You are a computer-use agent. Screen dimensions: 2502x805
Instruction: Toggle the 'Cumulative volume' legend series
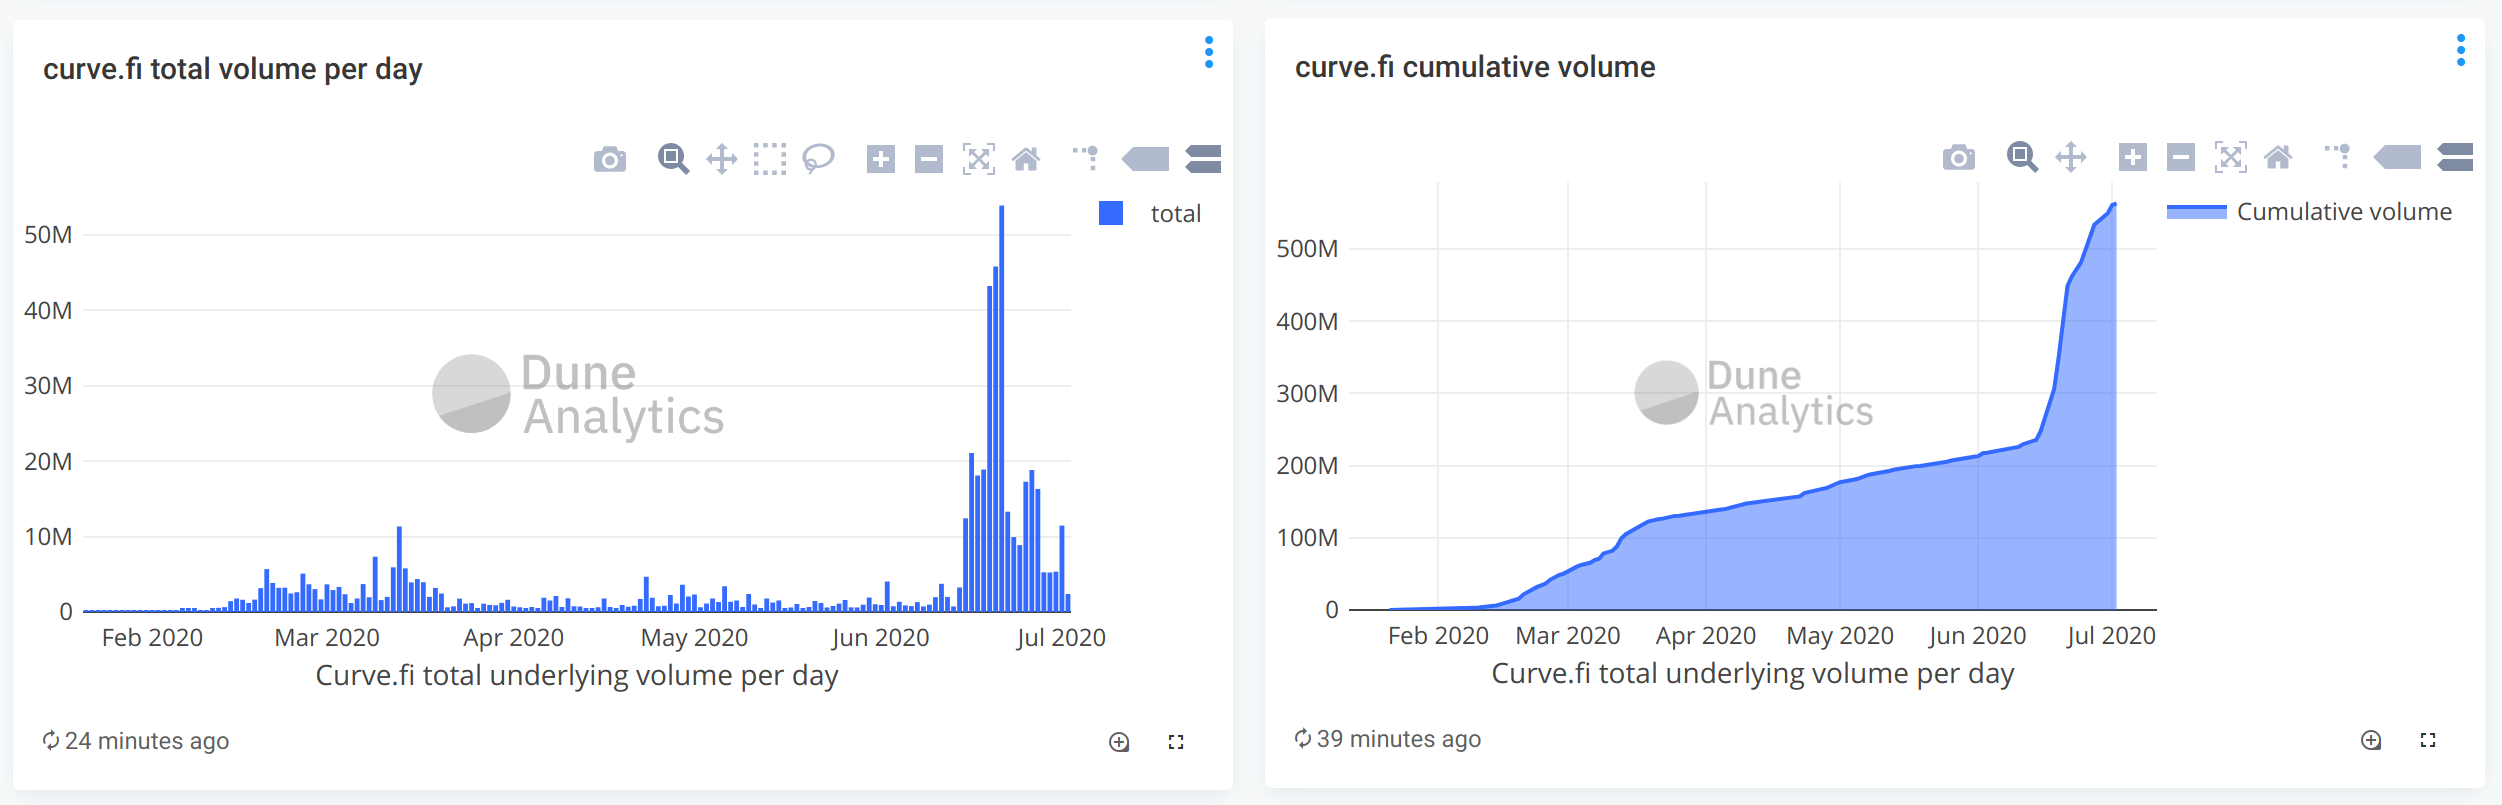click(x=2309, y=211)
